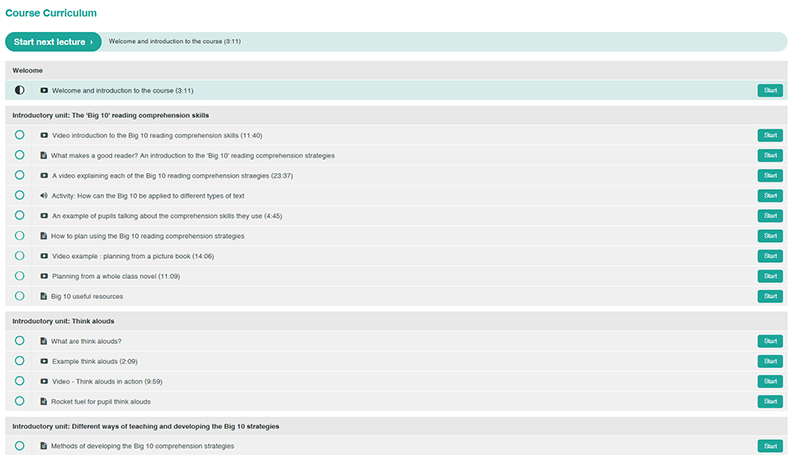Mark What makes a good reader complete
This screenshot has height=455, width=800.
coord(19,155)
